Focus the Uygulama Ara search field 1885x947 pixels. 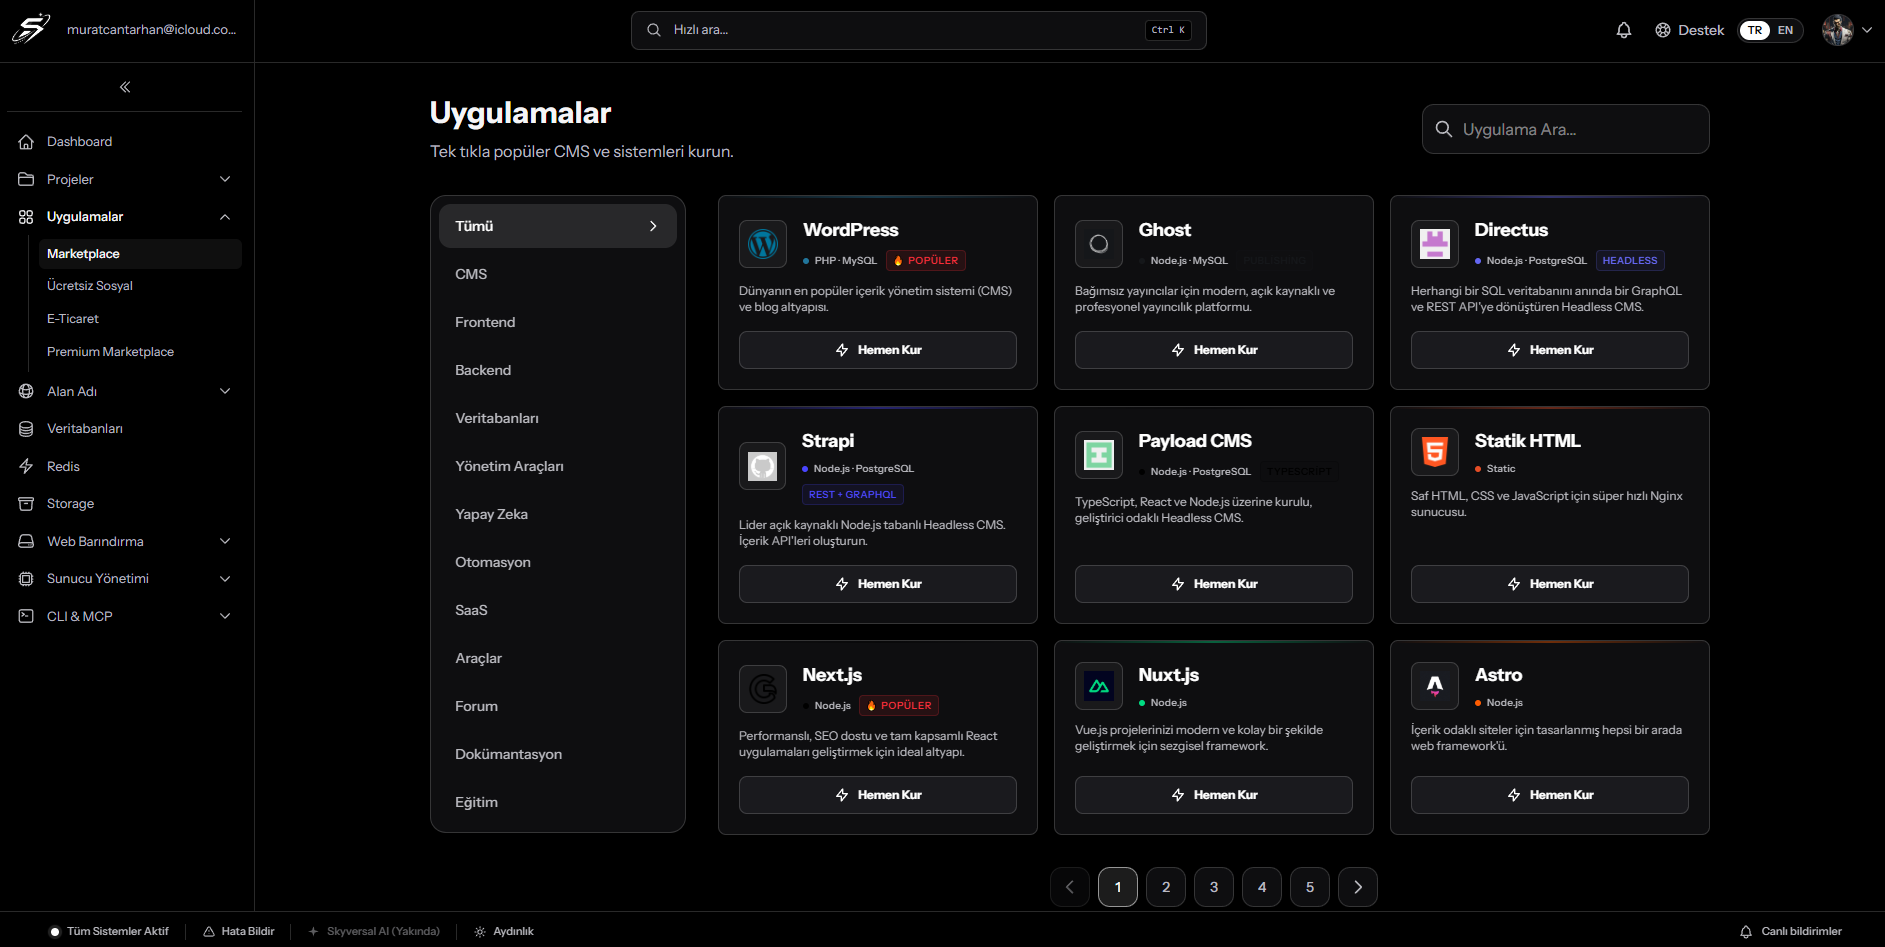coord(1566,129)
